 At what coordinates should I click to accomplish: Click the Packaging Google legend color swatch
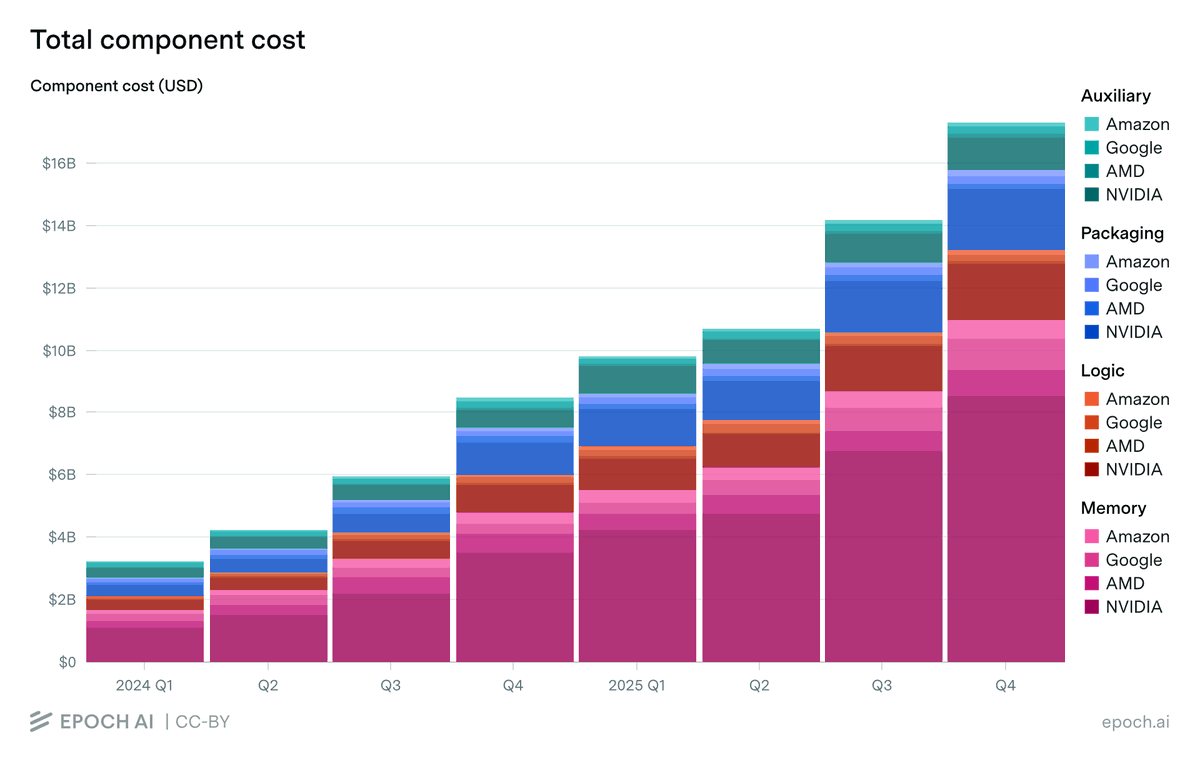click(x=1092, y=285)
